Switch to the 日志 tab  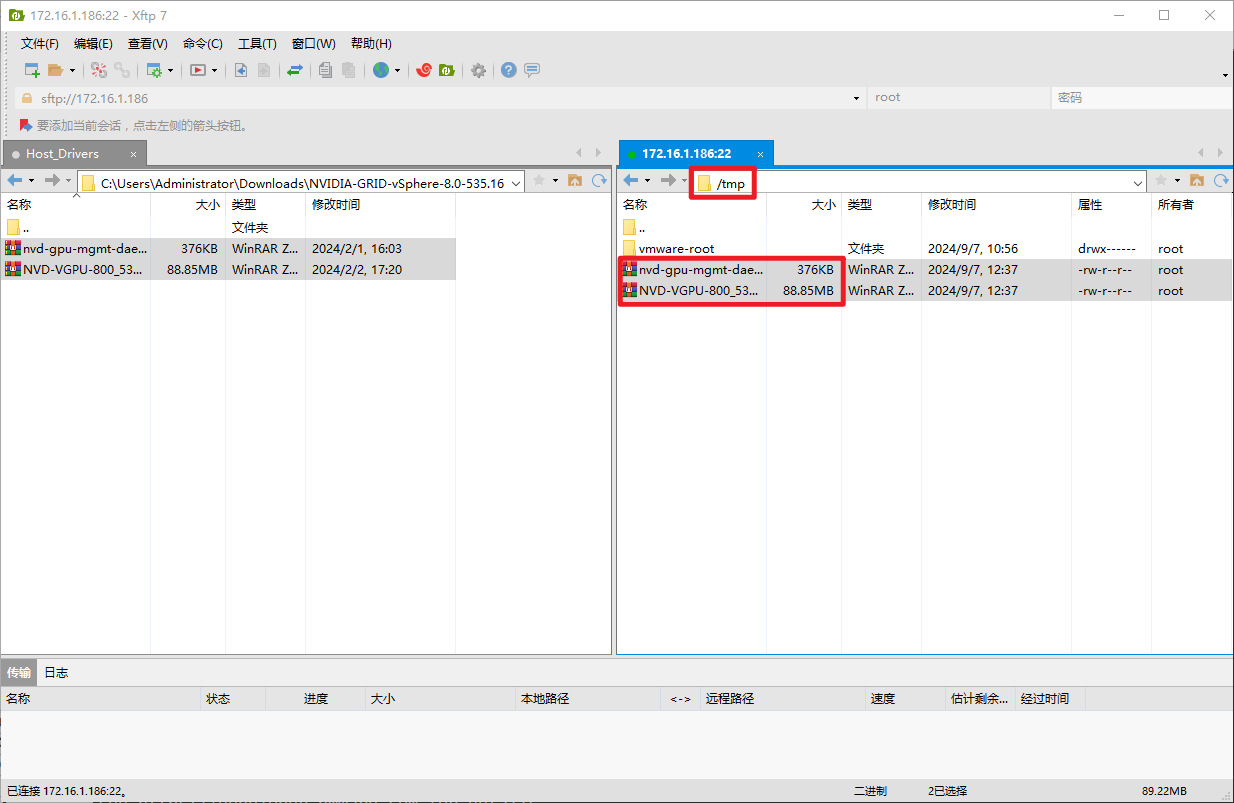pyautogui.click(x=56, y=673)
